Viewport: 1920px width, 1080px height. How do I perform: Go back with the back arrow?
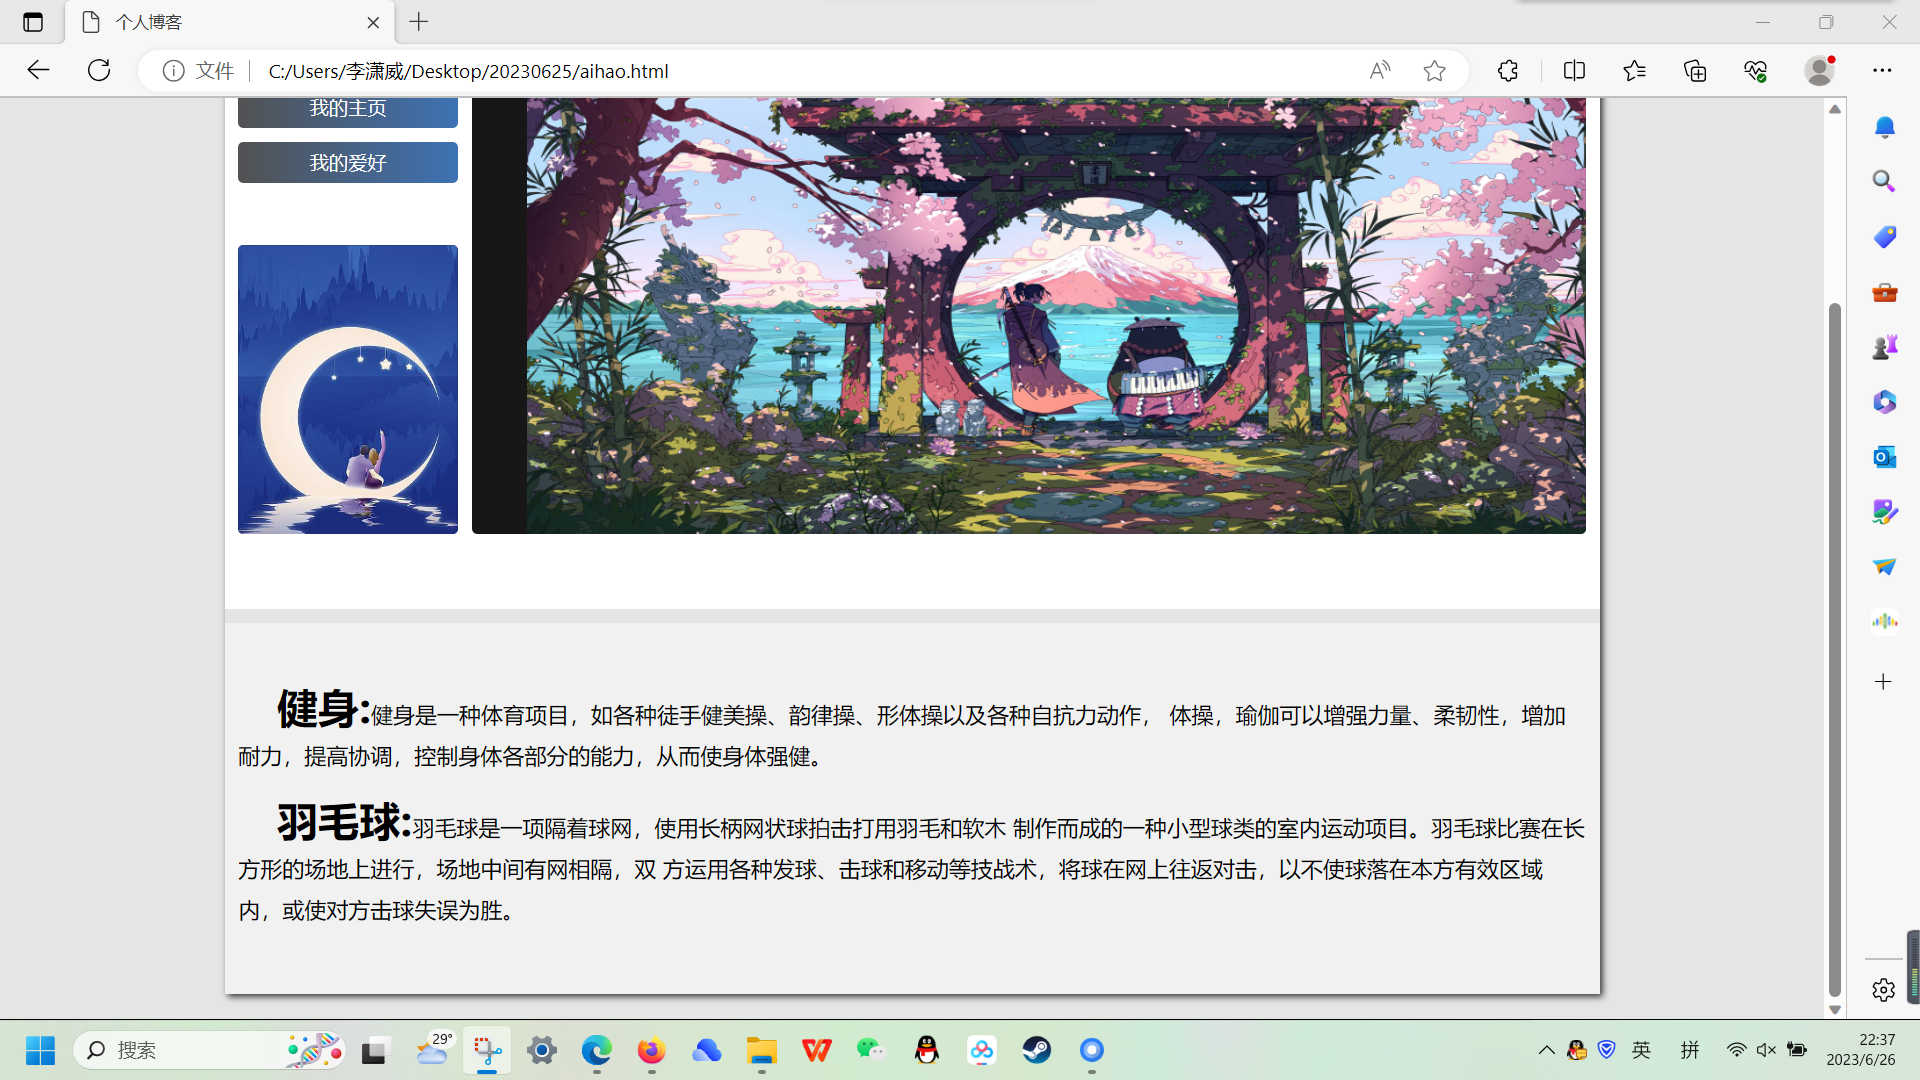click(38, 70)
